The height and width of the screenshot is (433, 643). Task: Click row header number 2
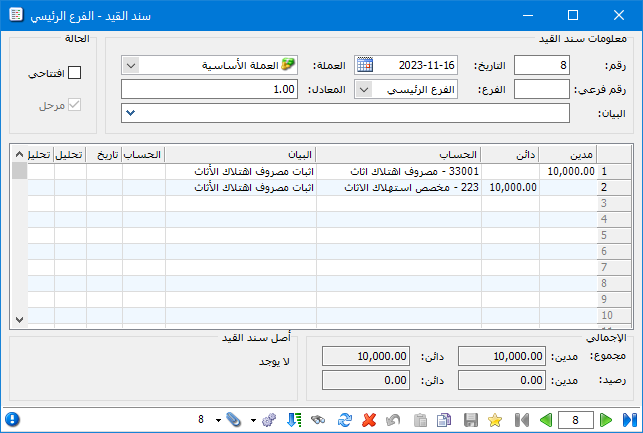[614, 187]
